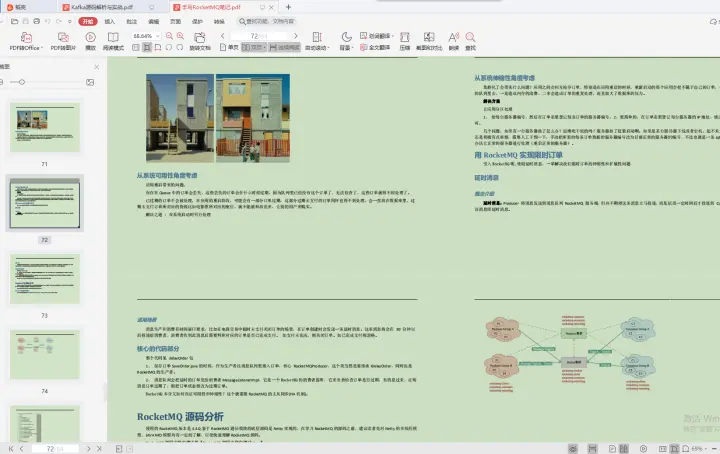Click the 朗读 read-aloud tool

[x=454, y=41]
